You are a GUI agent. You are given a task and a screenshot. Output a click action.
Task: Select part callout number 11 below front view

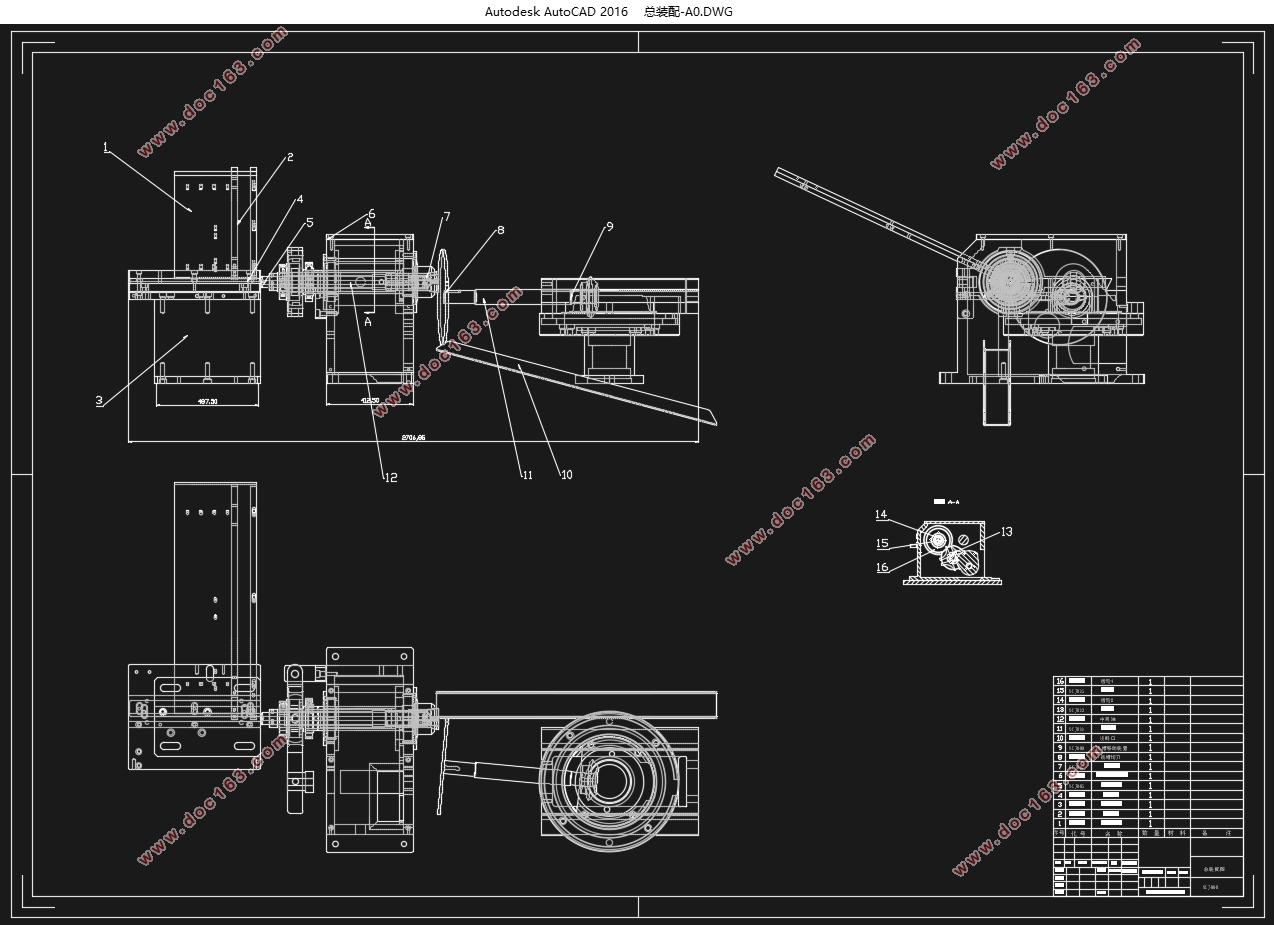(526, 475)
